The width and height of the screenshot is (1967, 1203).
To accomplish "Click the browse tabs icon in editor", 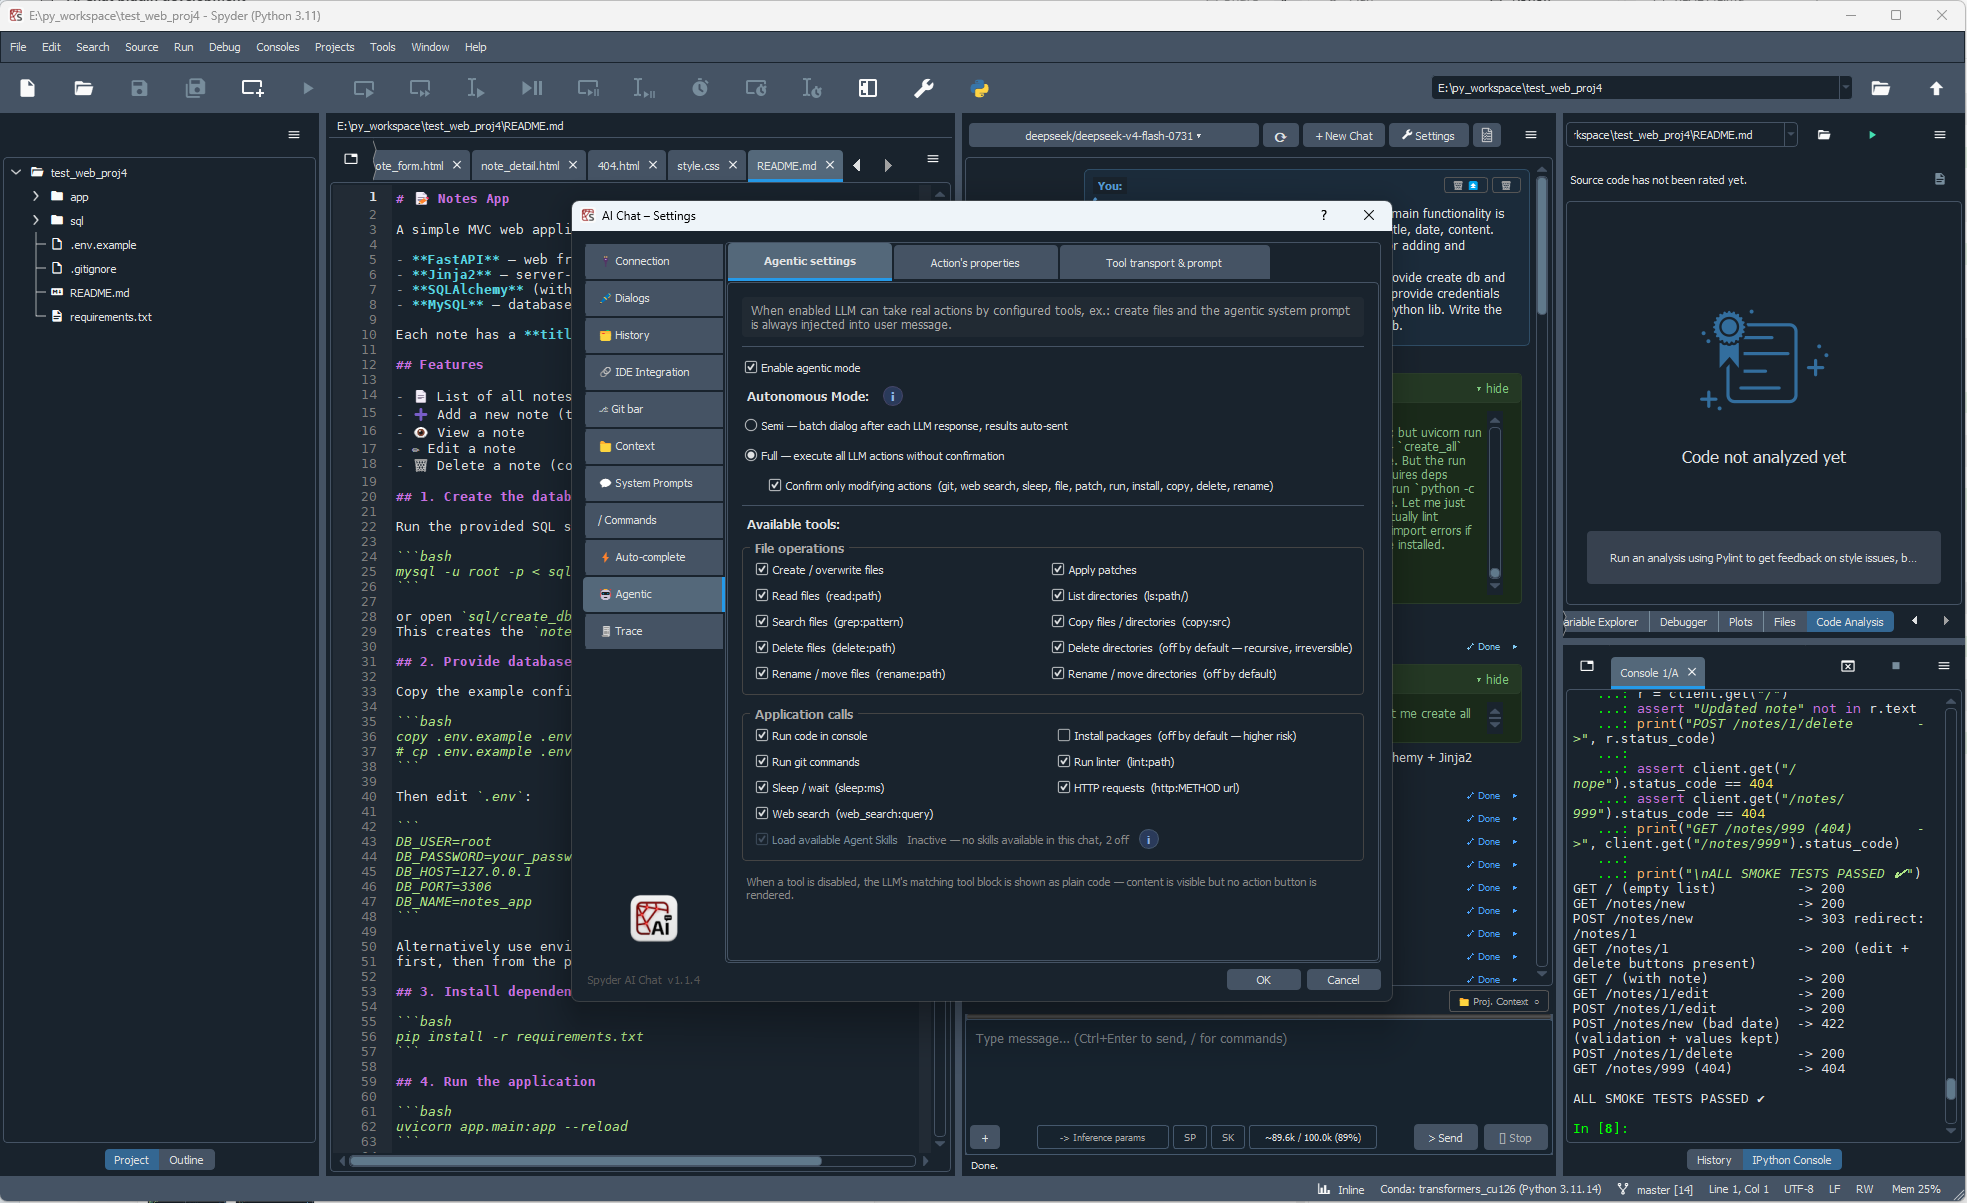I will 351,159.
